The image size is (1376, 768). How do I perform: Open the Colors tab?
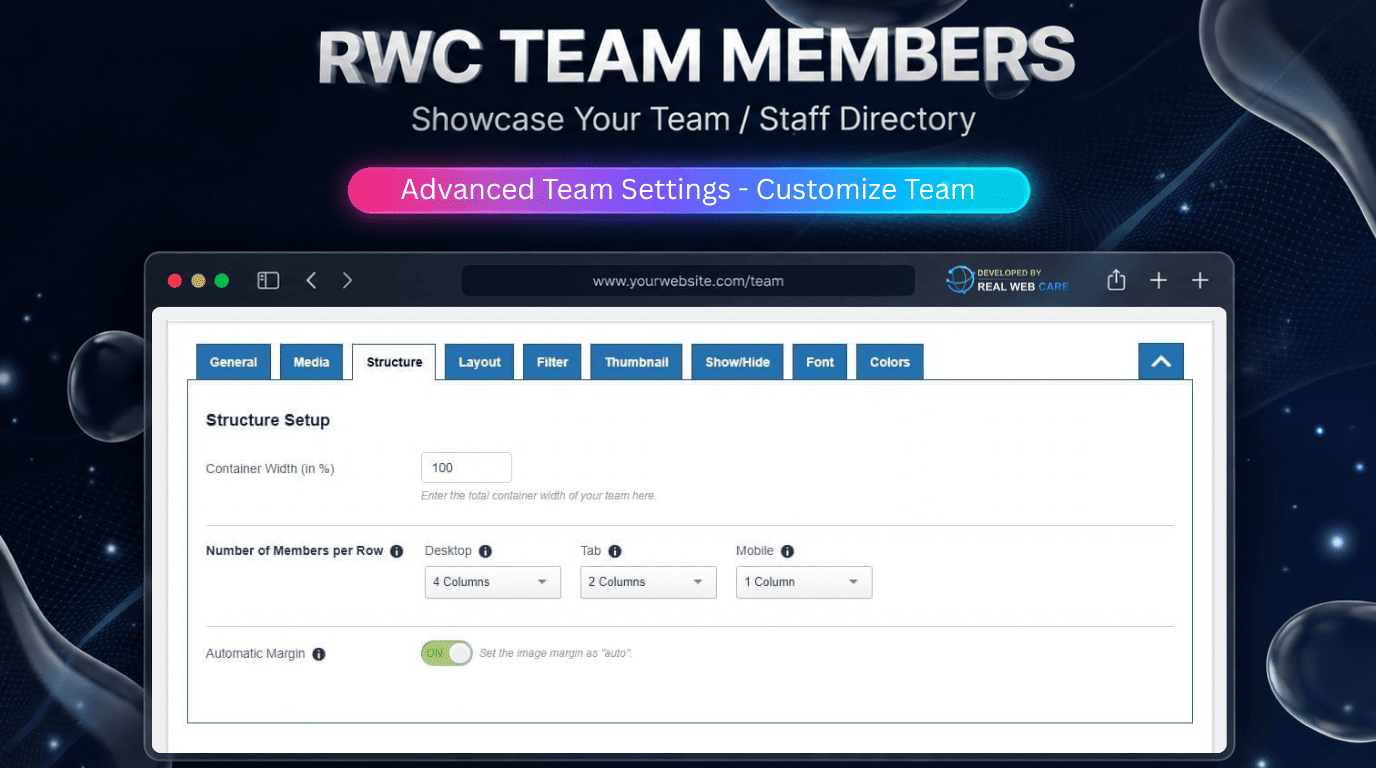tap(890, 362)
